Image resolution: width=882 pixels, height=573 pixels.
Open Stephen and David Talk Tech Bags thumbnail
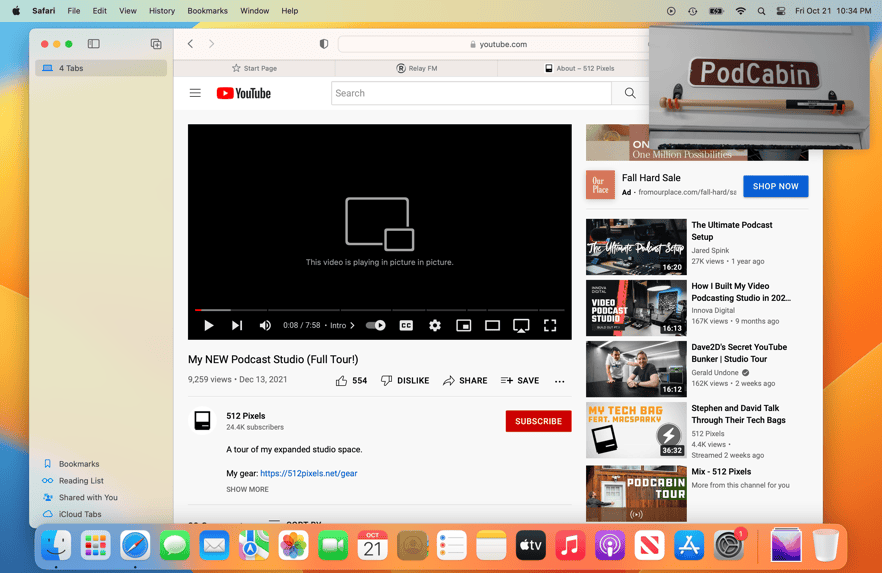[636, 430]
